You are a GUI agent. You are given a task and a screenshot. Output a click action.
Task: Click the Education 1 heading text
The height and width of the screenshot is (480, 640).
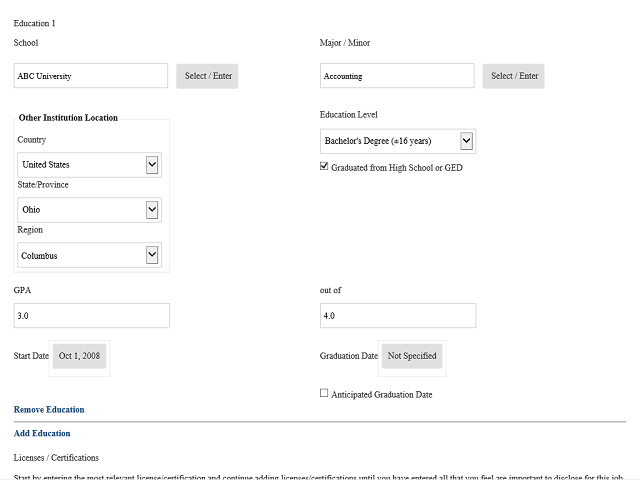click(34, 23)
